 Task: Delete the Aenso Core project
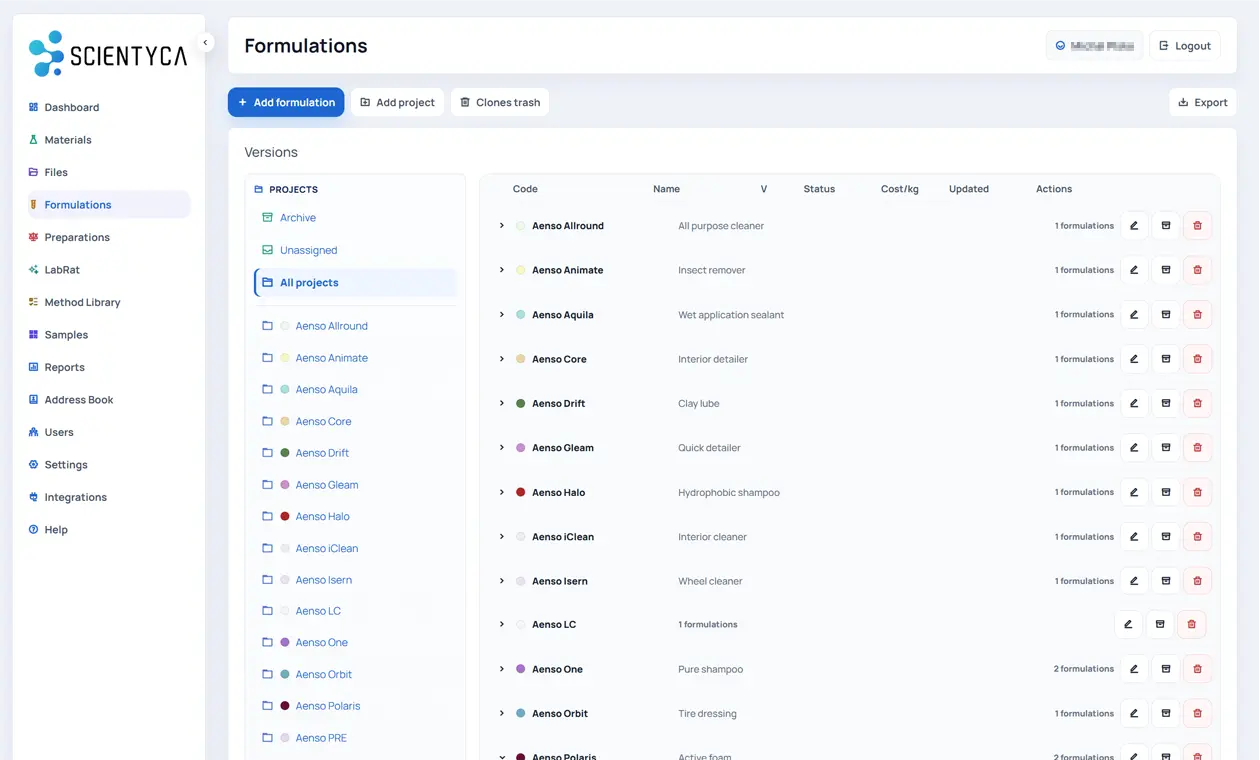click(1198, 359)
